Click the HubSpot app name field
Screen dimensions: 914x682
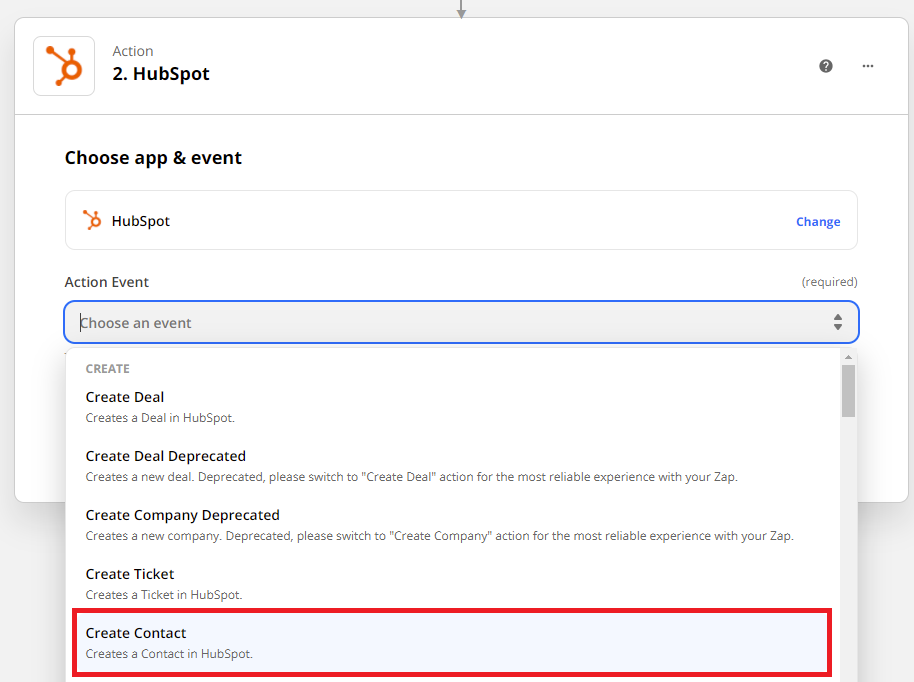[461, 220]
